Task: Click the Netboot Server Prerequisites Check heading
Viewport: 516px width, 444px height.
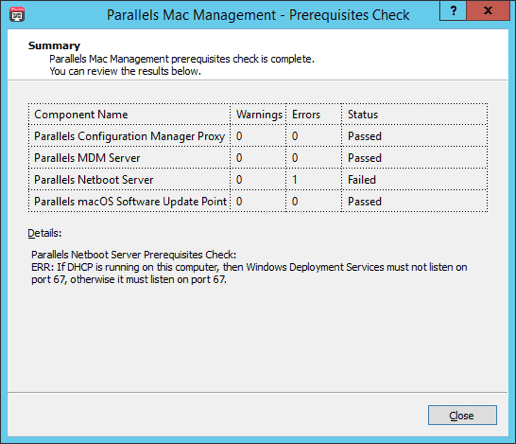Action: coord(134,255)
